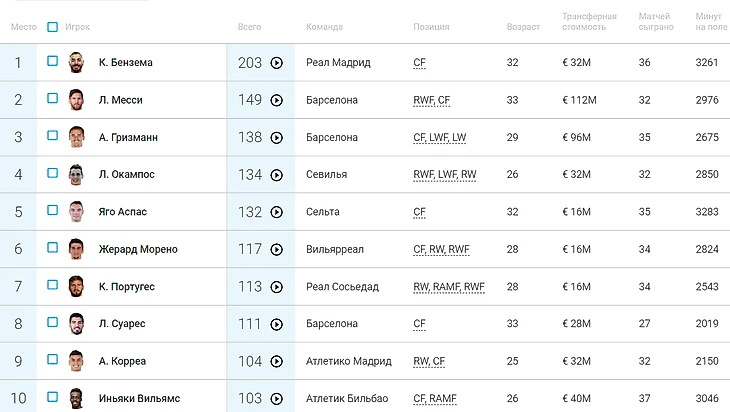Play video clips for Benzema's 203 total
This screenshot has width=730, height=412.
pyautogui.click(x=276, y=62)
